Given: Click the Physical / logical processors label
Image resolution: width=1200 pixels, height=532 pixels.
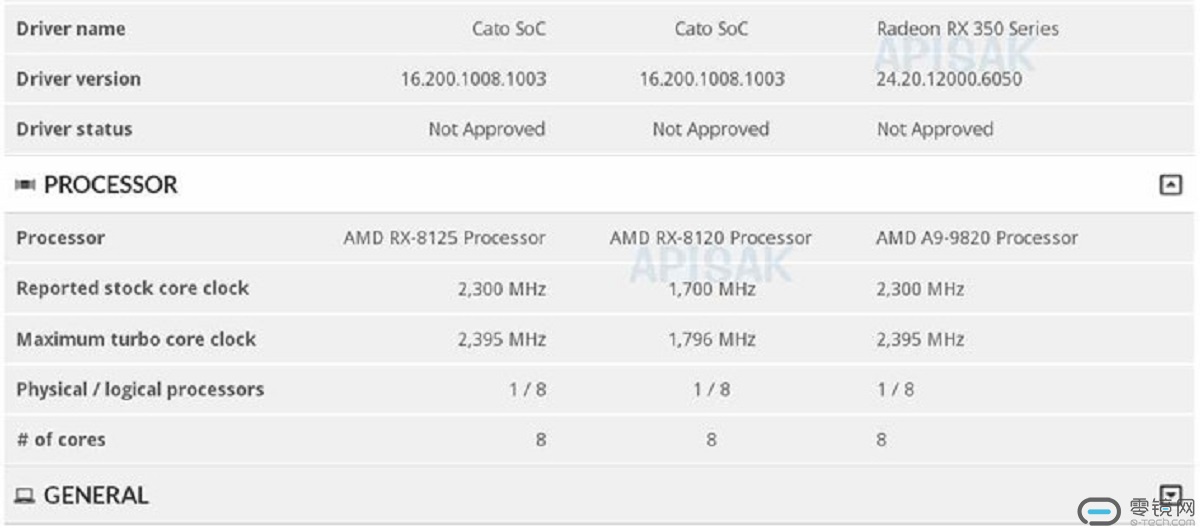Looking at the screenshot, I should (x=140, y=389).
